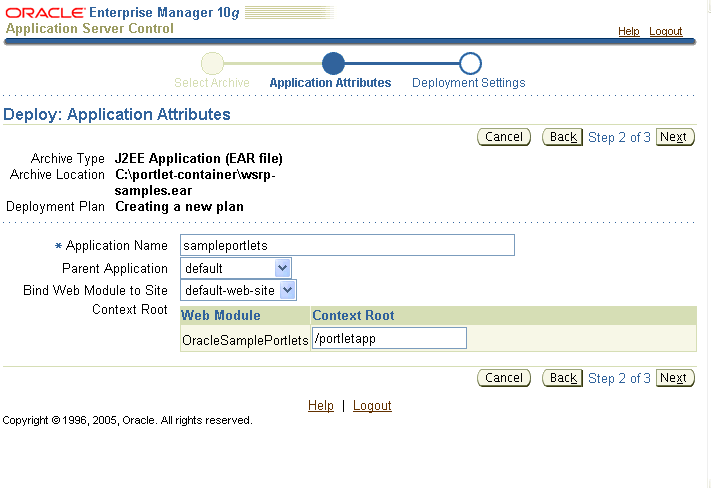Click the footer Logout link
This screenshot has width=711, height=488.
pyautogui.click(x=372, y=405)
